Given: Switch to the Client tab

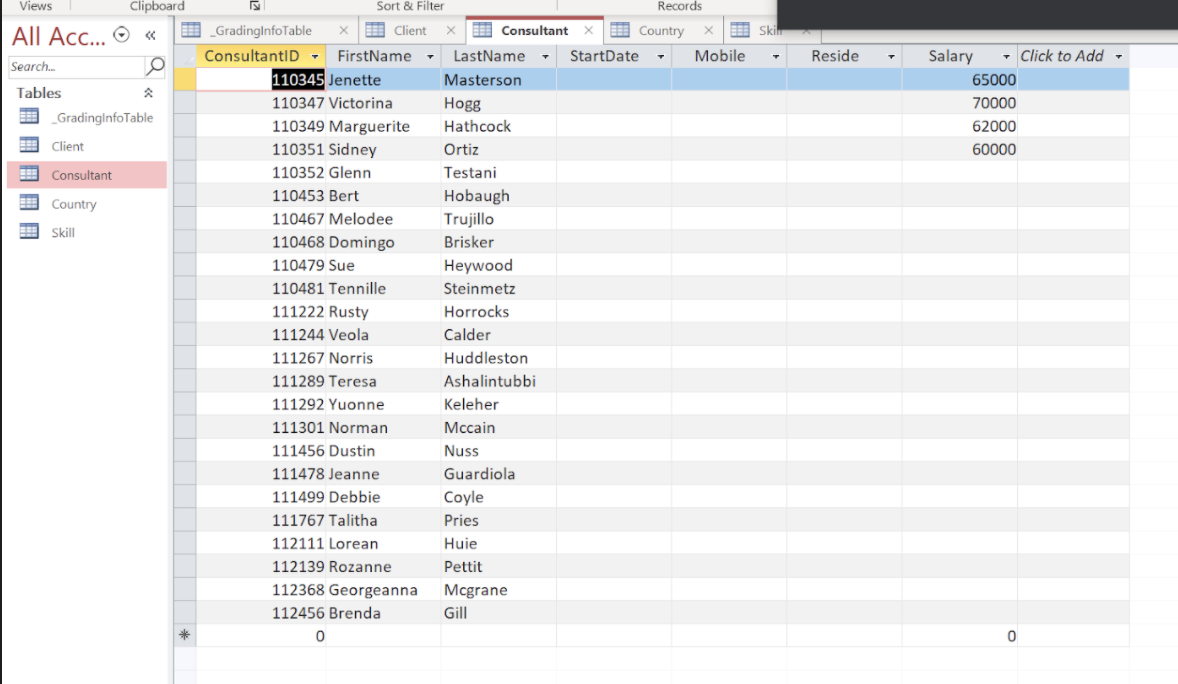Looking at the screenshot, I should tap(408, 30).
